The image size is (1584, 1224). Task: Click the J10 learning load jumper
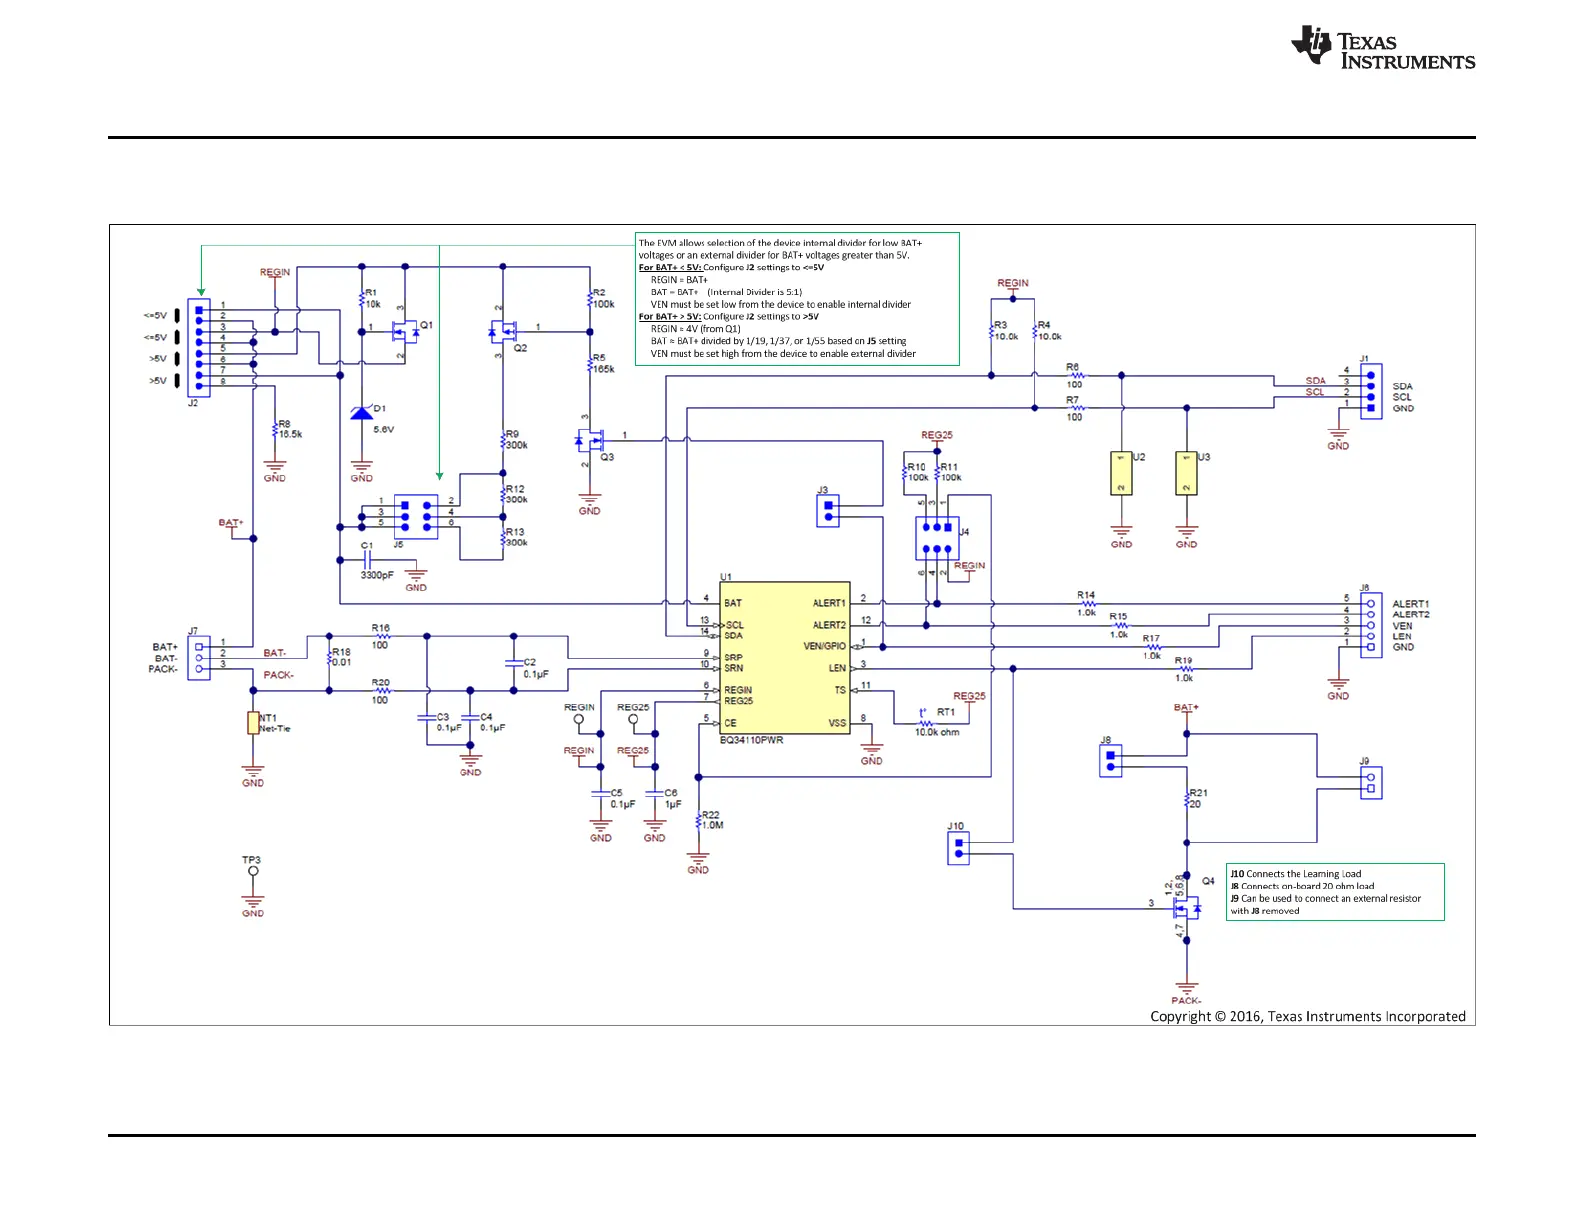pyautogui.click(x=958, y=849)
